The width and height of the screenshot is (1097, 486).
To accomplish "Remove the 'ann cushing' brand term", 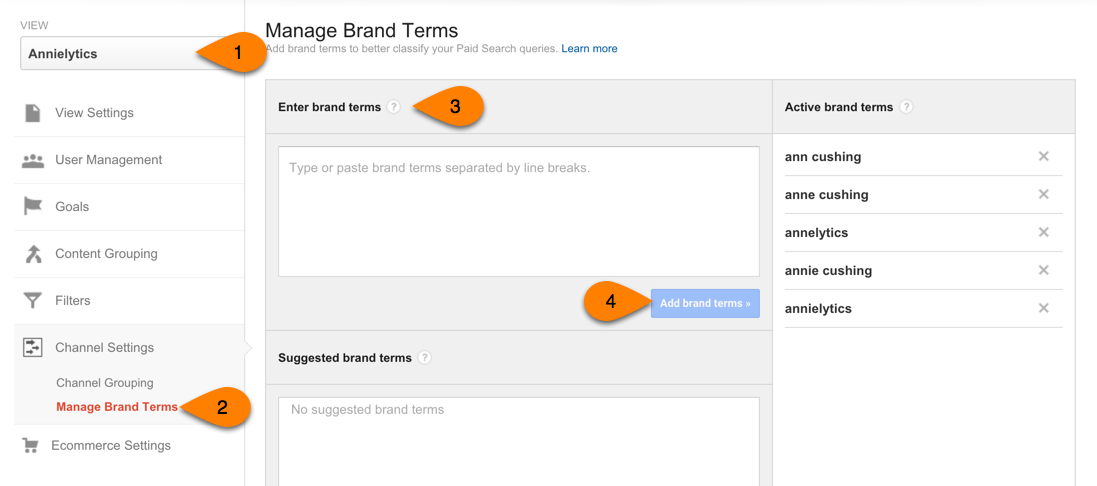I will point(1043,157).
